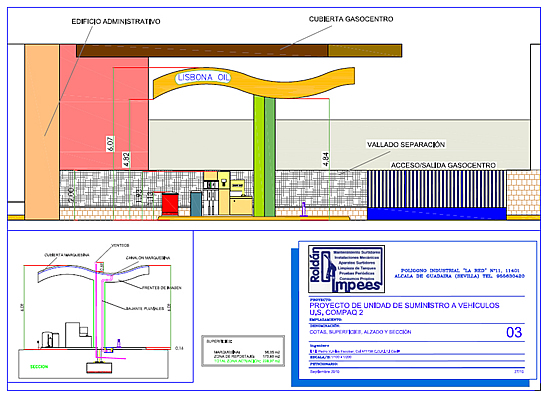
Task: Select the green SECCION label
Action: click(39, 367)
